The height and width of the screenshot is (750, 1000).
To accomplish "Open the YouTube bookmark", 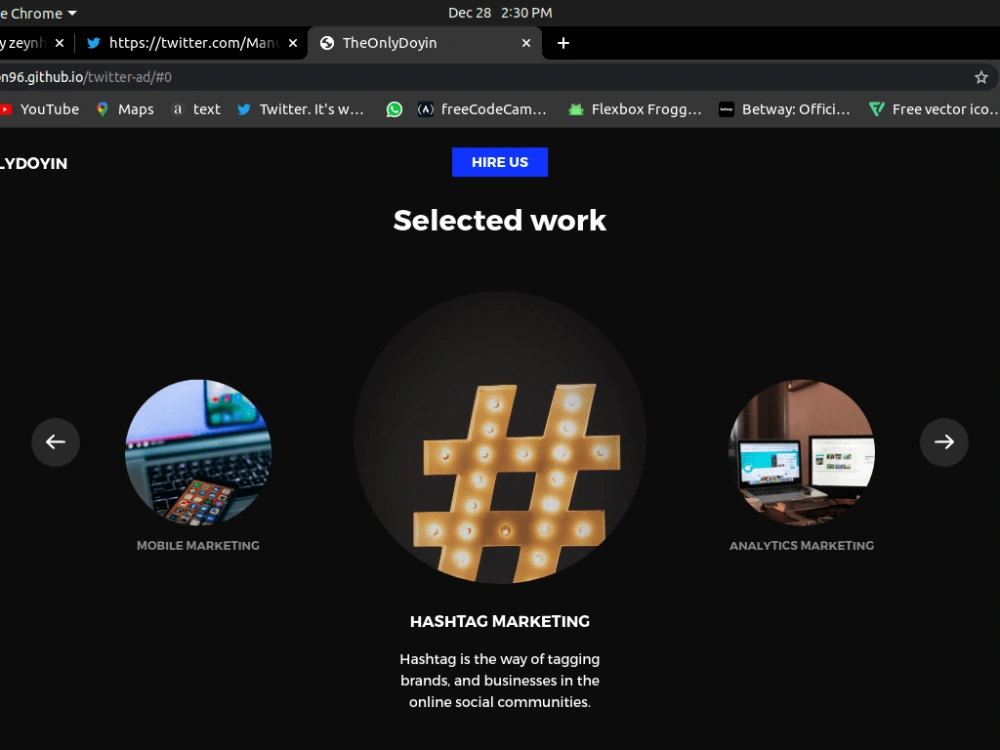I will click(40, 110).
